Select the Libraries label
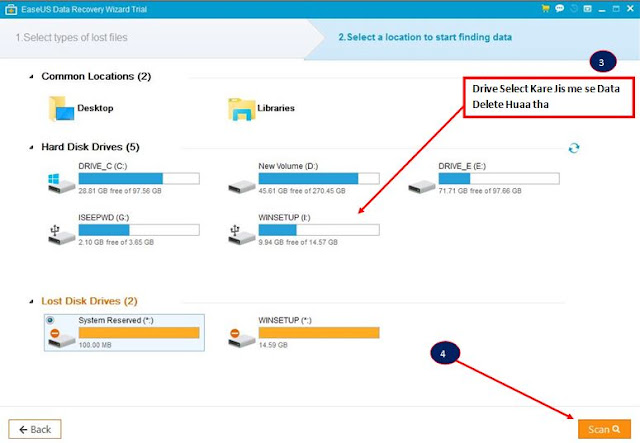Screen dimensions: 640x443 point(276,108)
